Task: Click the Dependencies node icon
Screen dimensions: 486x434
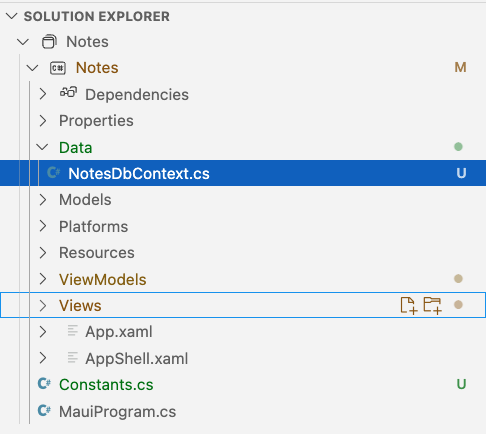Action: tap(68, 92)
